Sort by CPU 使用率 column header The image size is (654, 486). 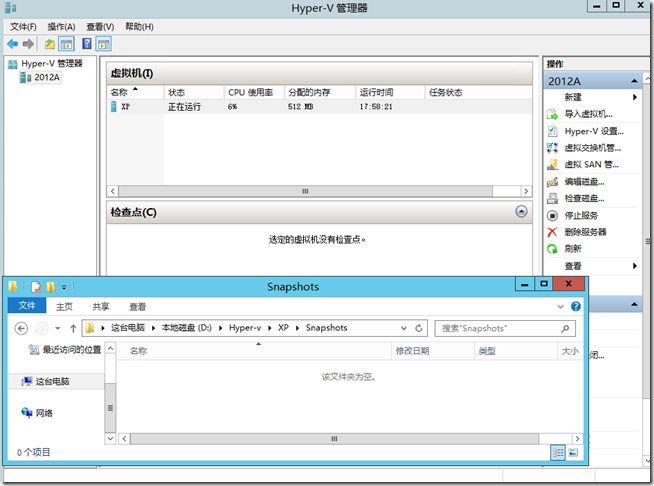[x=254, y=92]
